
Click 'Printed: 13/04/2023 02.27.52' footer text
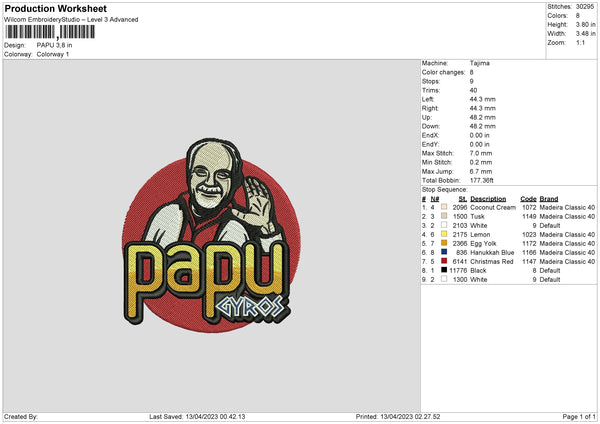point(398,416)
